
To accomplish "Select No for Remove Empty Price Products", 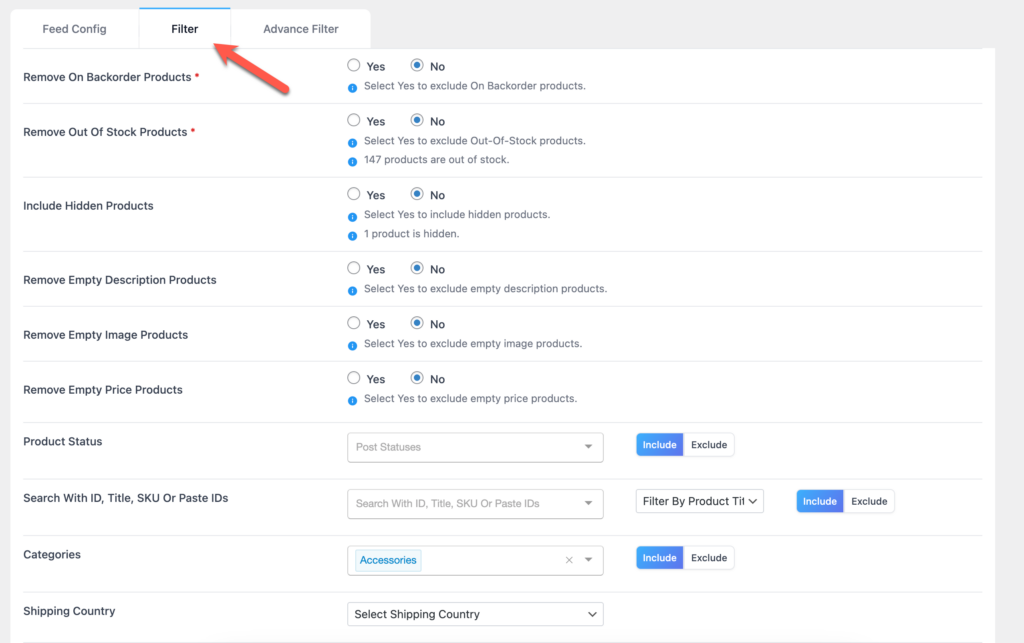I will pyautogui.click(x=418, y=378).
